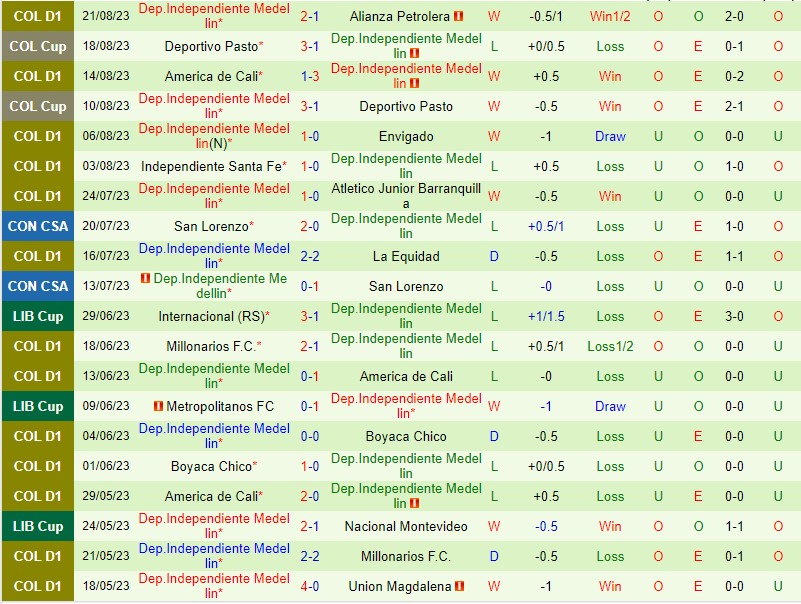Click red card icon beside Alianza Petrolera
The height and width of the screenshot is (604, 801).
(458, 16)
